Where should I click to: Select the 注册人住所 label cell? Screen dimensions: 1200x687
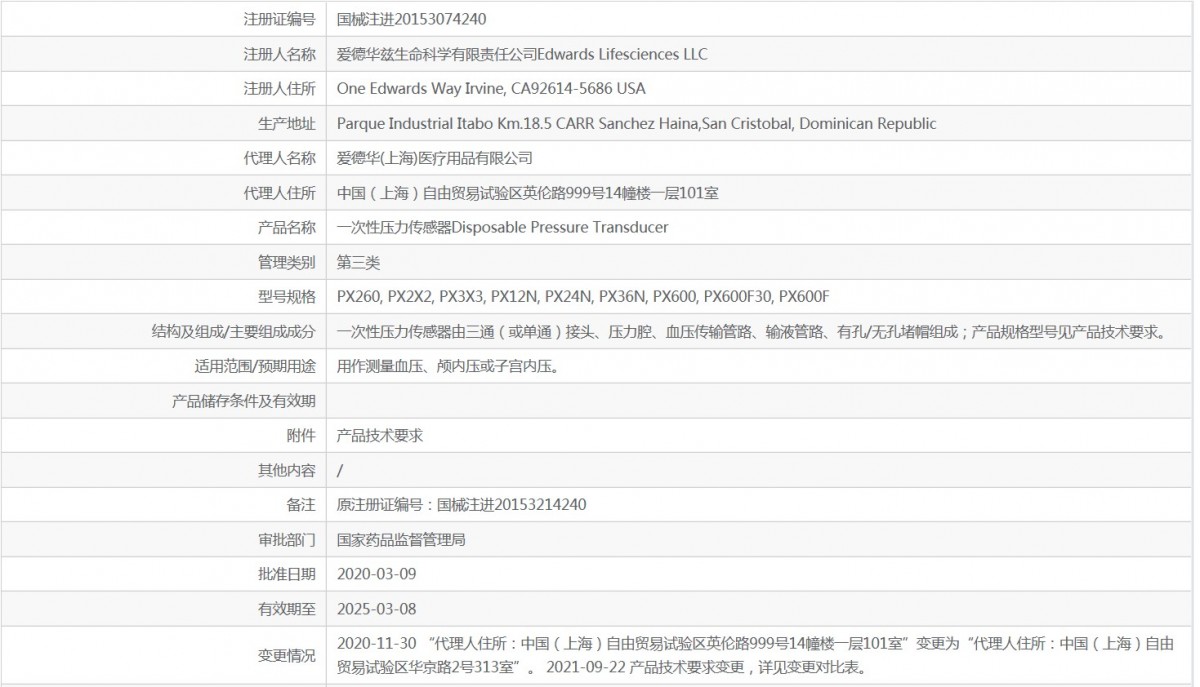[x=279, y=89]
